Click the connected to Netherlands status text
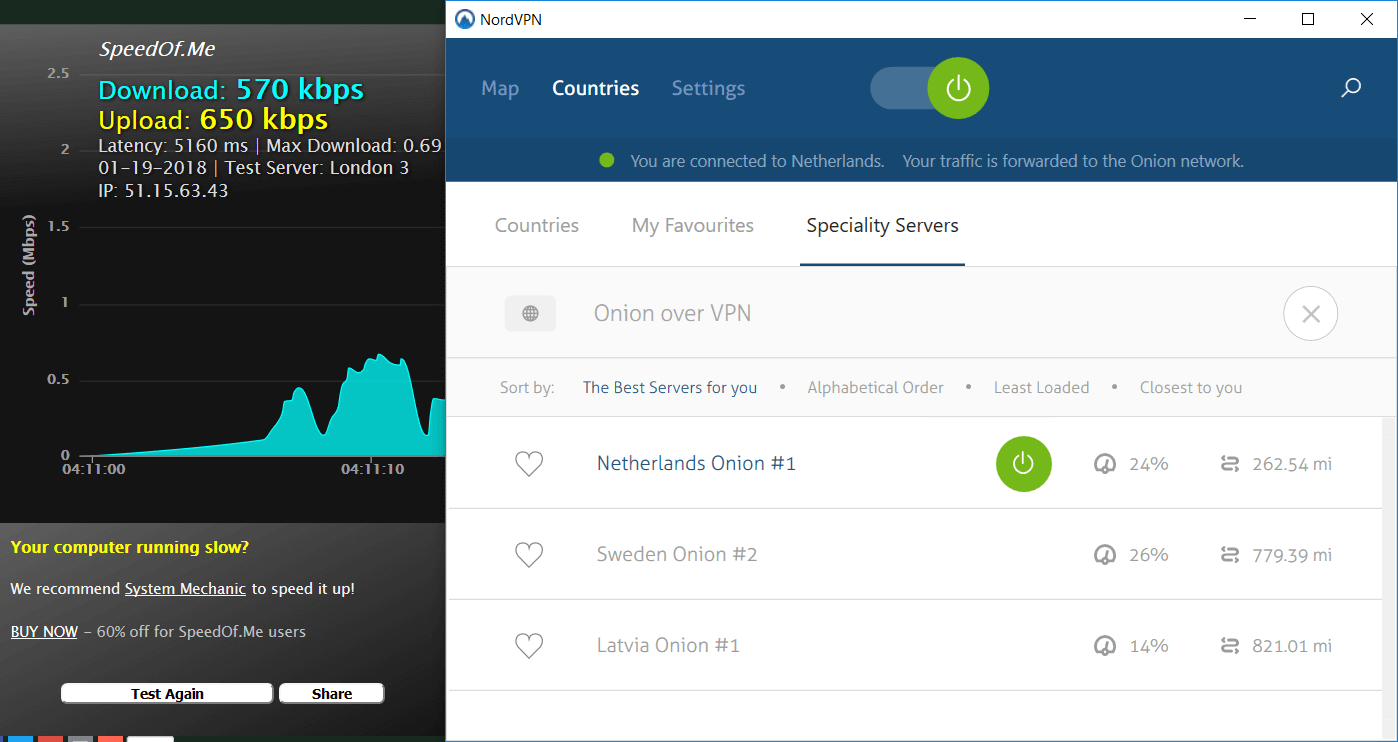 pyautogui.click(x=757, y=161)
